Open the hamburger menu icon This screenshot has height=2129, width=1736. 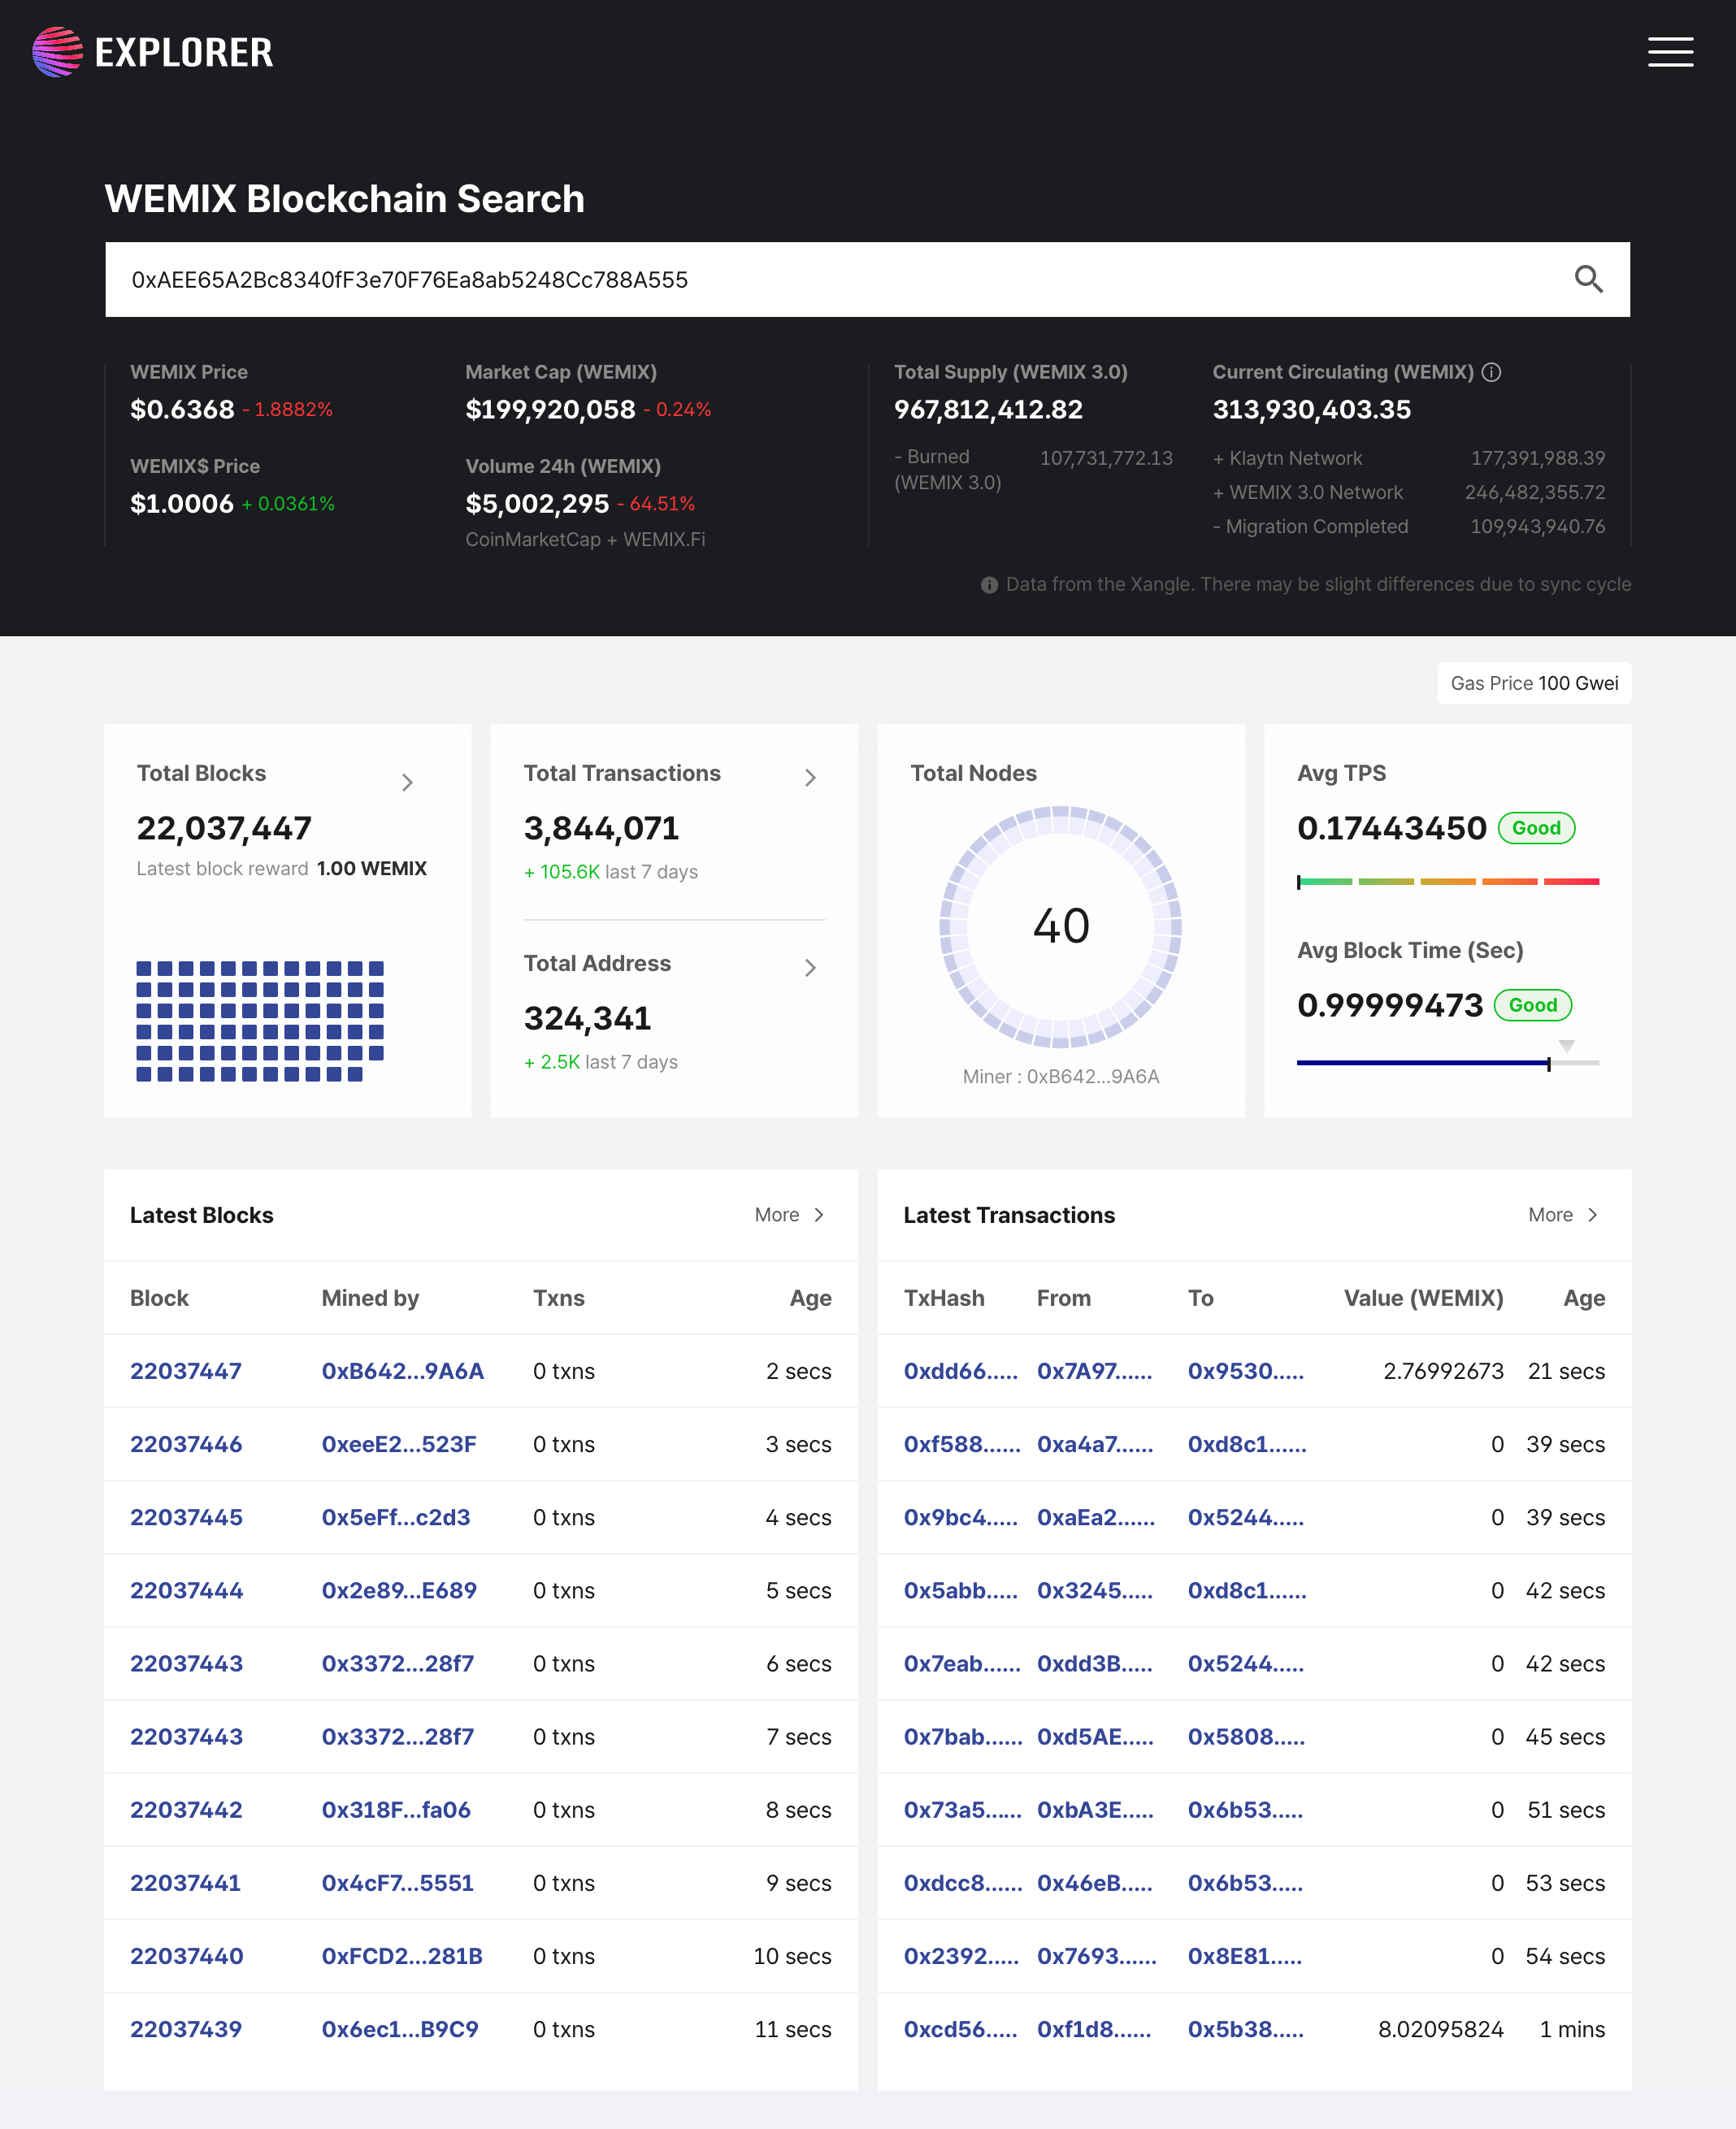pos(1669,52)
